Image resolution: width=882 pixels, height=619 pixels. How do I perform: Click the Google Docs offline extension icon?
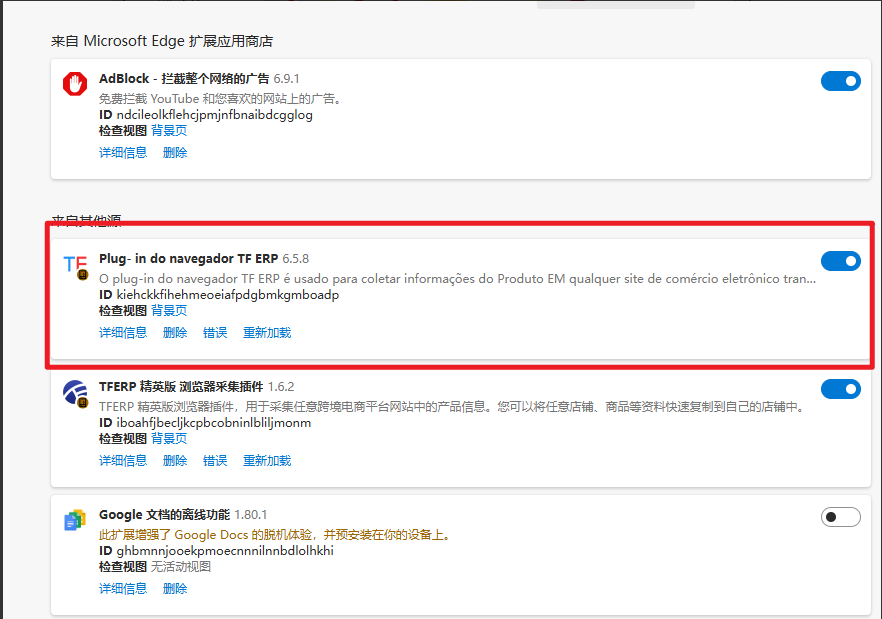point(75,520)
